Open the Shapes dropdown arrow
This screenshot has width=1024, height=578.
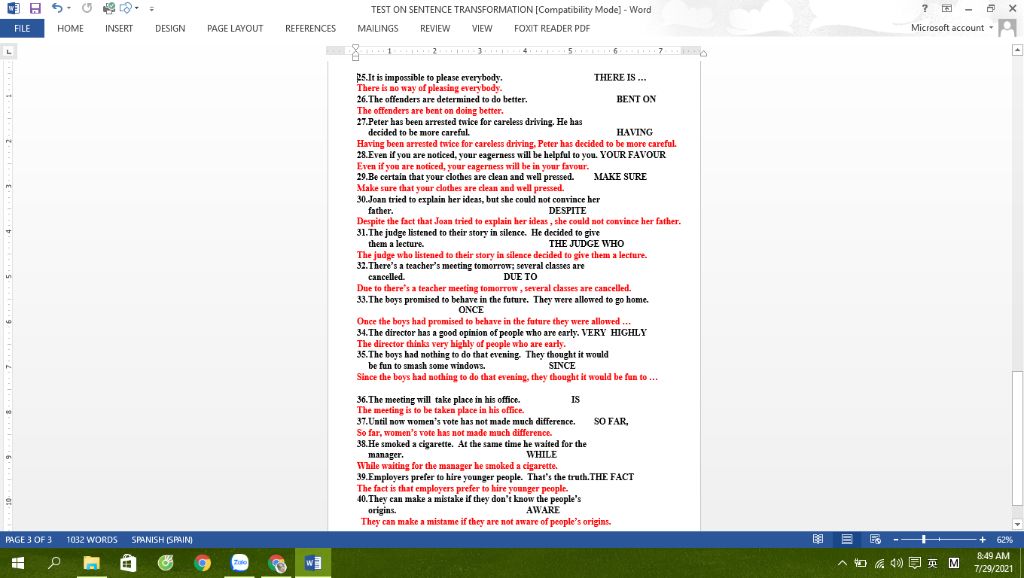(x=136, y=8)
